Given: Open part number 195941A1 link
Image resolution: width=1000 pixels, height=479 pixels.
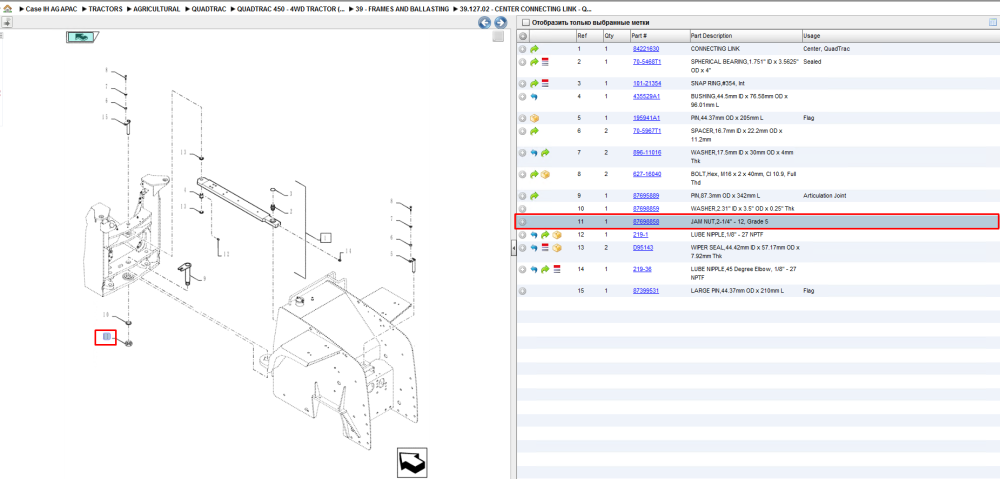Looking at the screenshot, I should 646,119.
